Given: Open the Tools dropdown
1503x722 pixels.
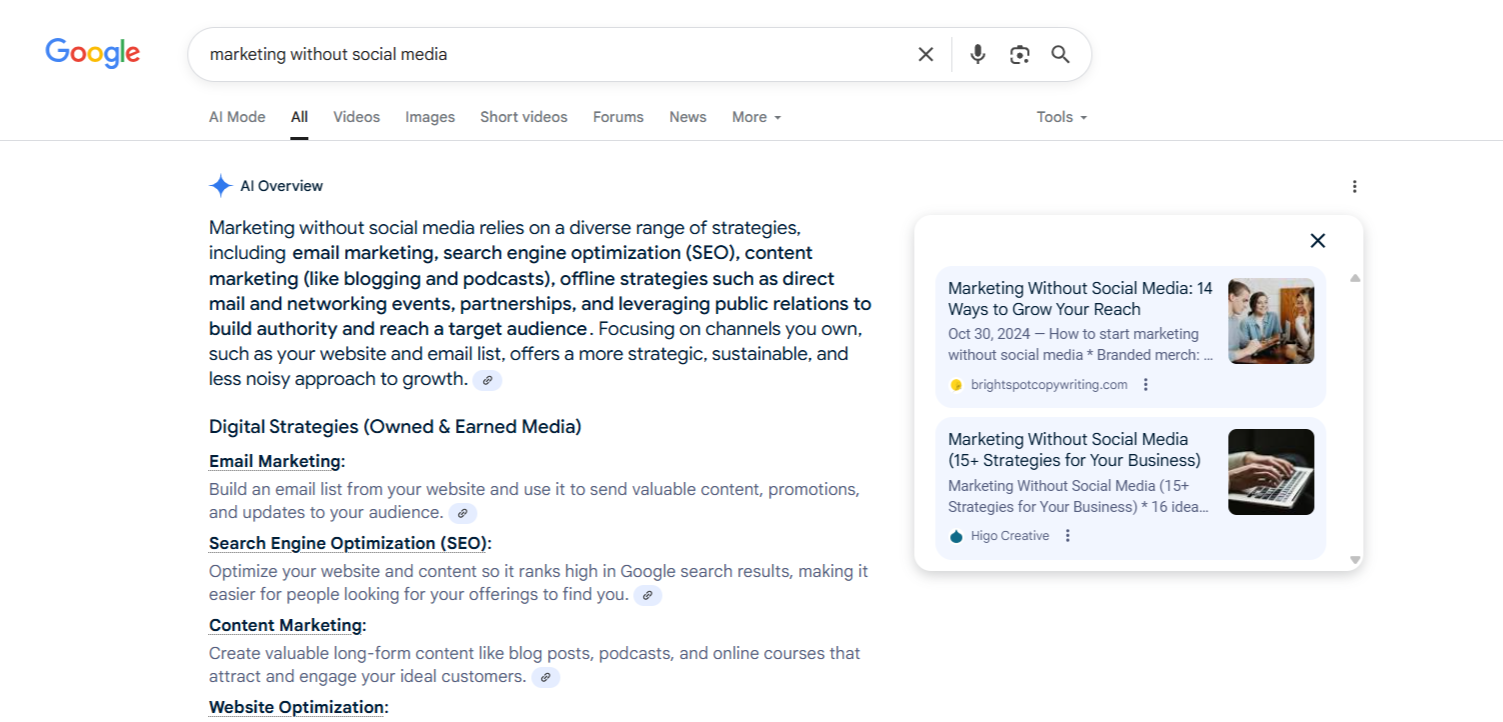Looking at the screenshot, I should coord(1060,117).
